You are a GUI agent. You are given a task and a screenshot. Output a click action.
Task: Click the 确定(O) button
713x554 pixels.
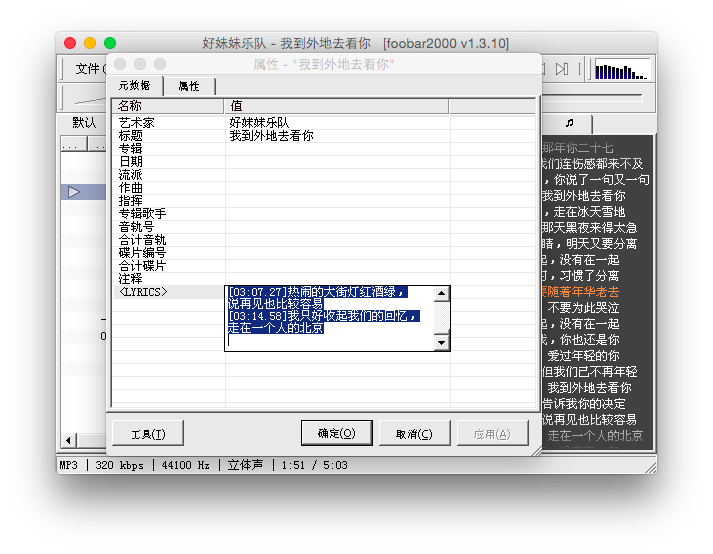coord(336,433)
